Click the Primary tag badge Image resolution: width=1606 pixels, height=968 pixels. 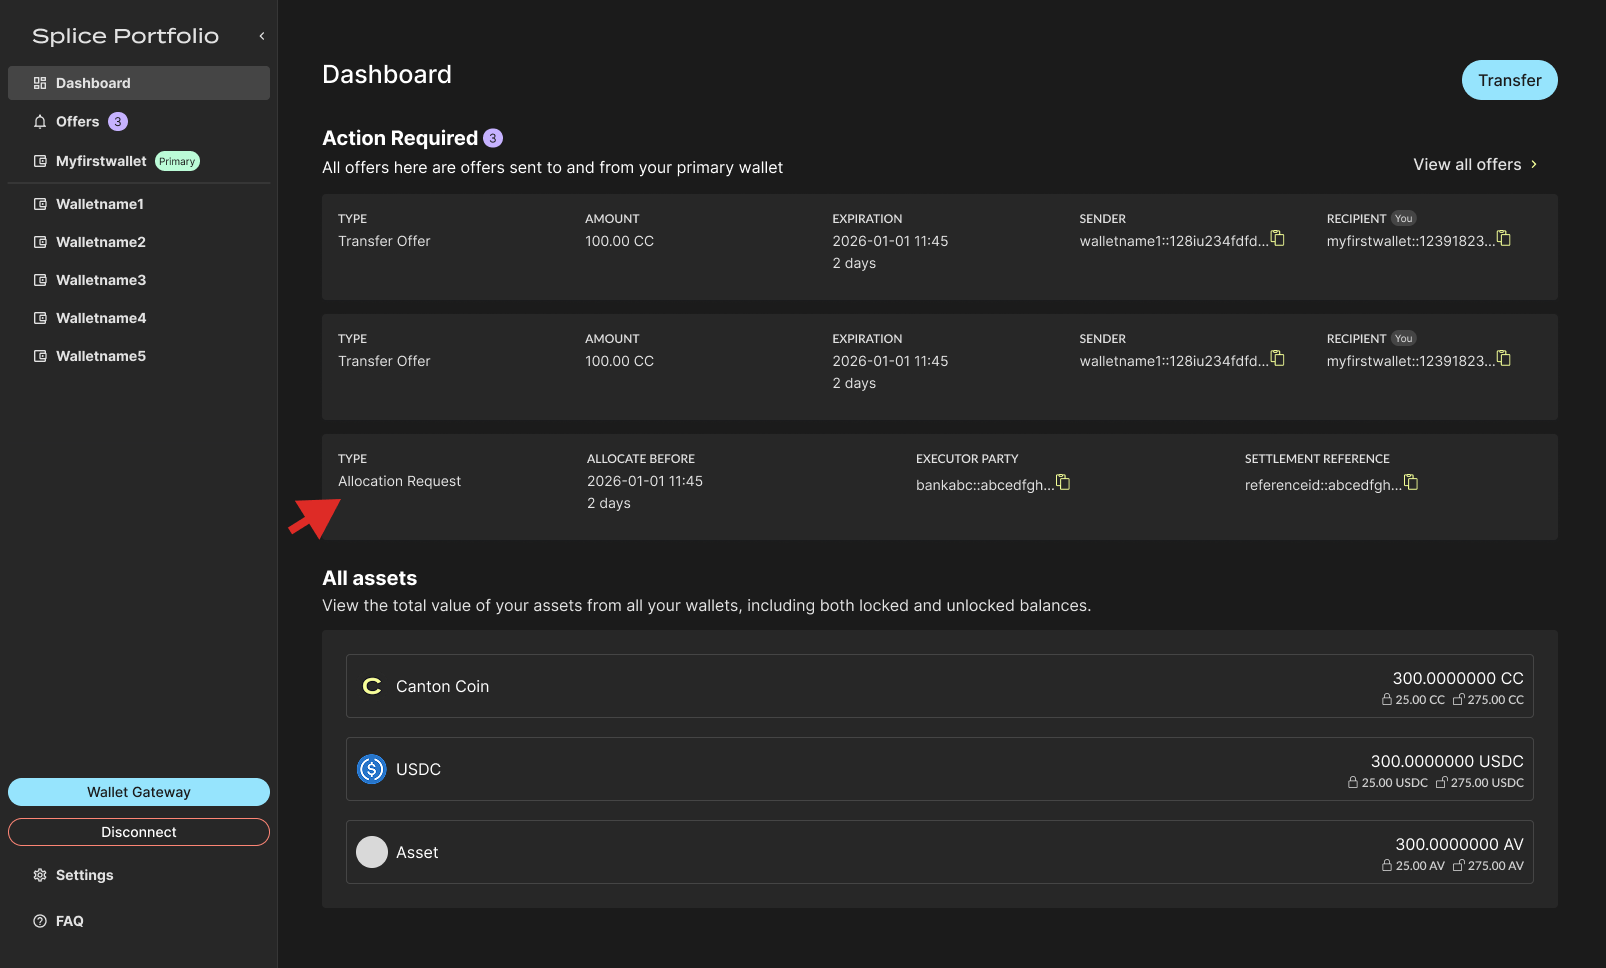[x=177, y=161]
